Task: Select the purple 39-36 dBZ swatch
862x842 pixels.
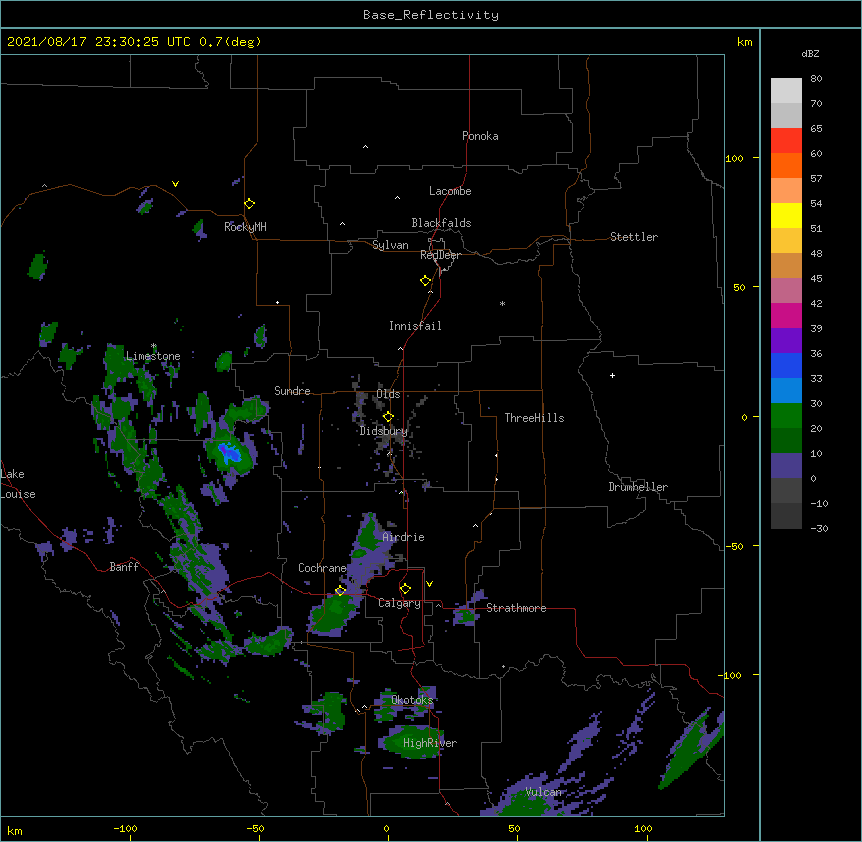Action: [786, 341]
